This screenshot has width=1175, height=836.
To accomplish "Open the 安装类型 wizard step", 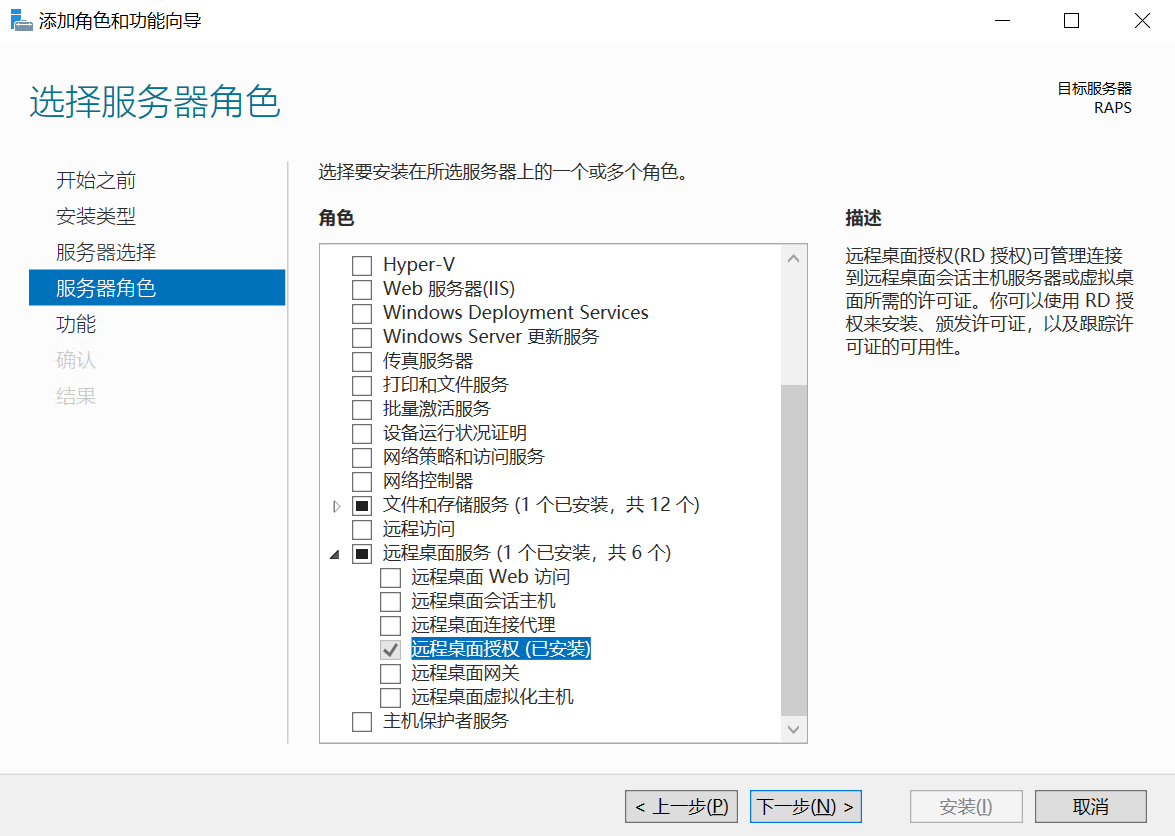I will click(96, 216).
